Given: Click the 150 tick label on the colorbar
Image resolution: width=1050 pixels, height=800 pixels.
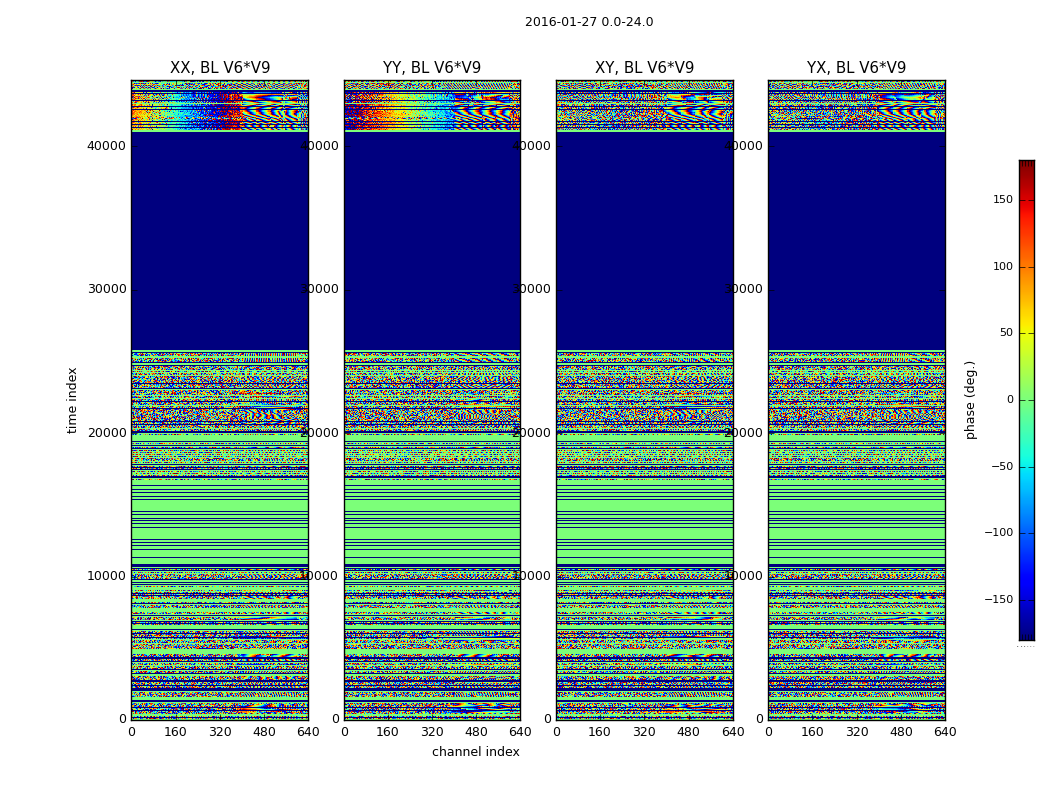Looking at the screenshot, I should click(1002, 200).
